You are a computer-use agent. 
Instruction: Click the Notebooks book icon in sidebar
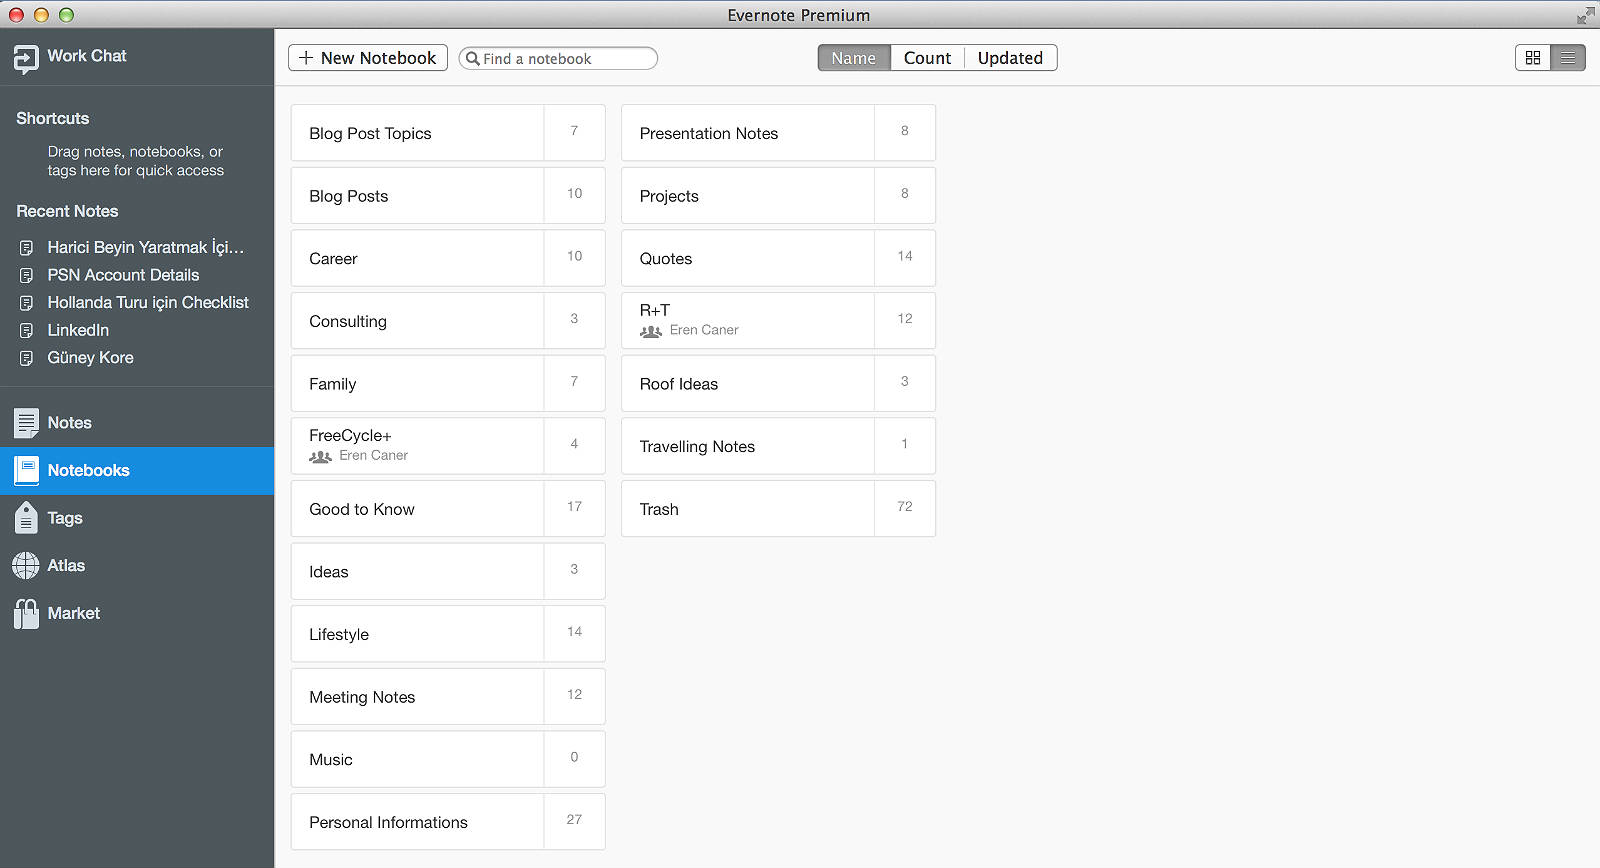[26, 471]
